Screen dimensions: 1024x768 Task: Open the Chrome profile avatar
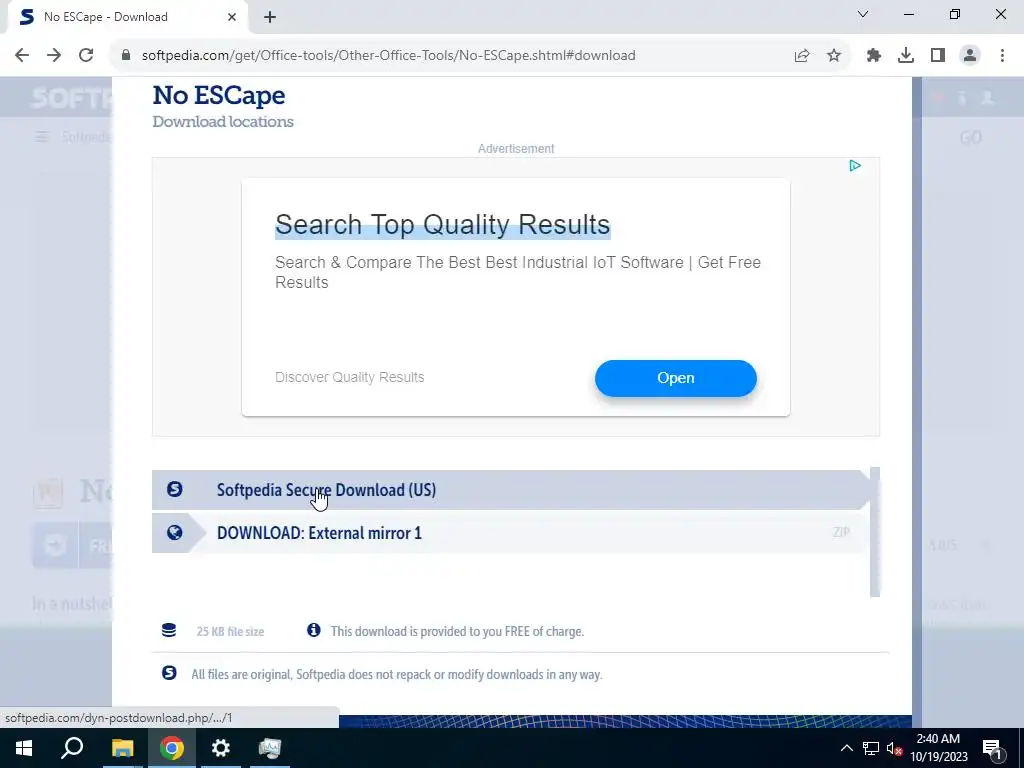970,56
